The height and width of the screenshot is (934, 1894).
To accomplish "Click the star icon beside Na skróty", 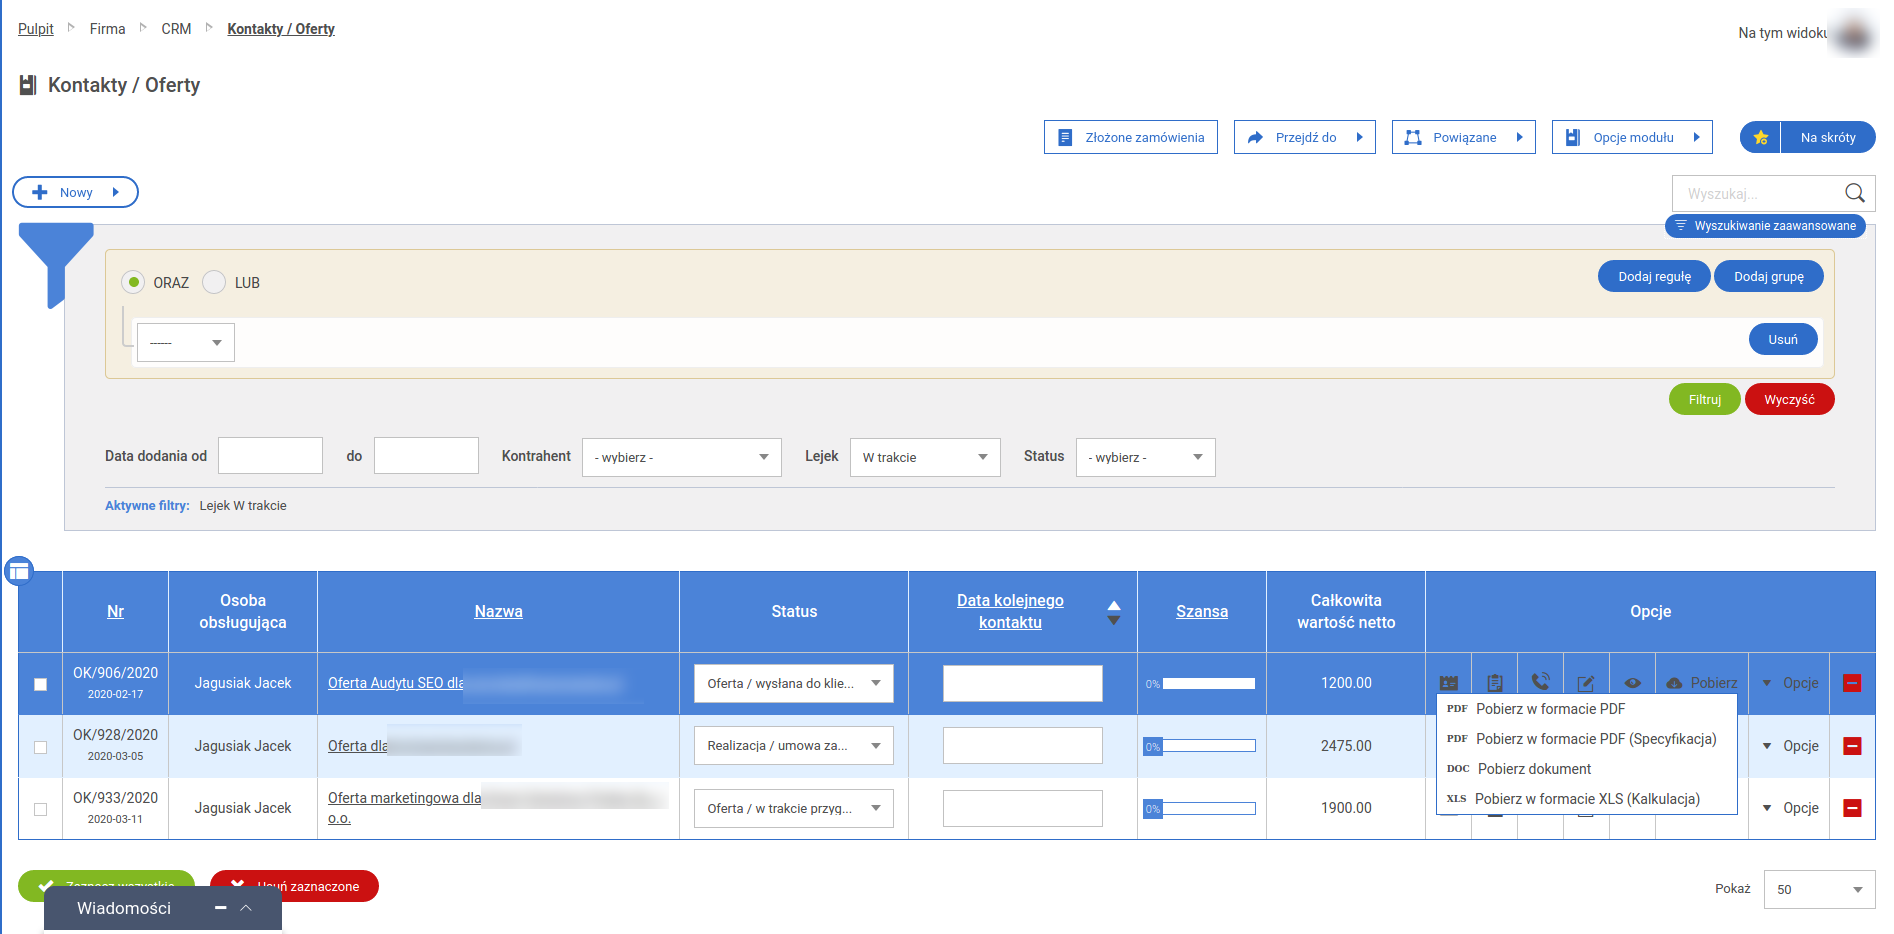I will (1761, 138).
